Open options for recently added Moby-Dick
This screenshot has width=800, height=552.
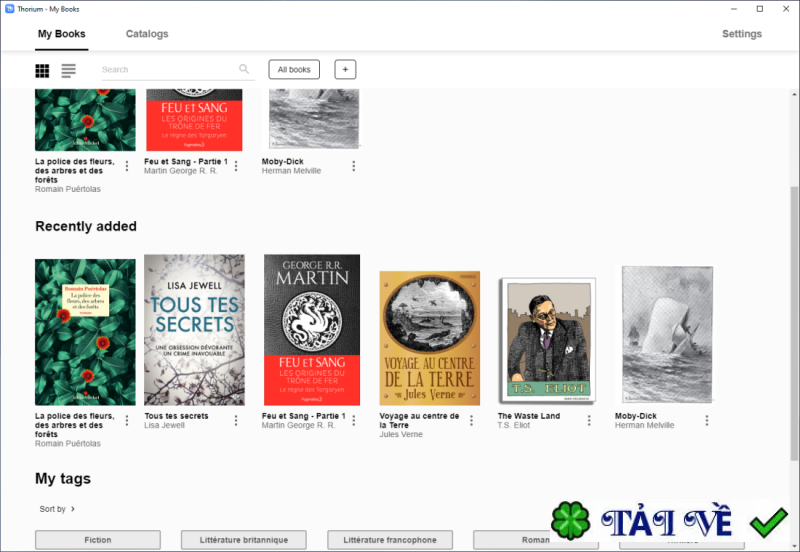[707, 420]
